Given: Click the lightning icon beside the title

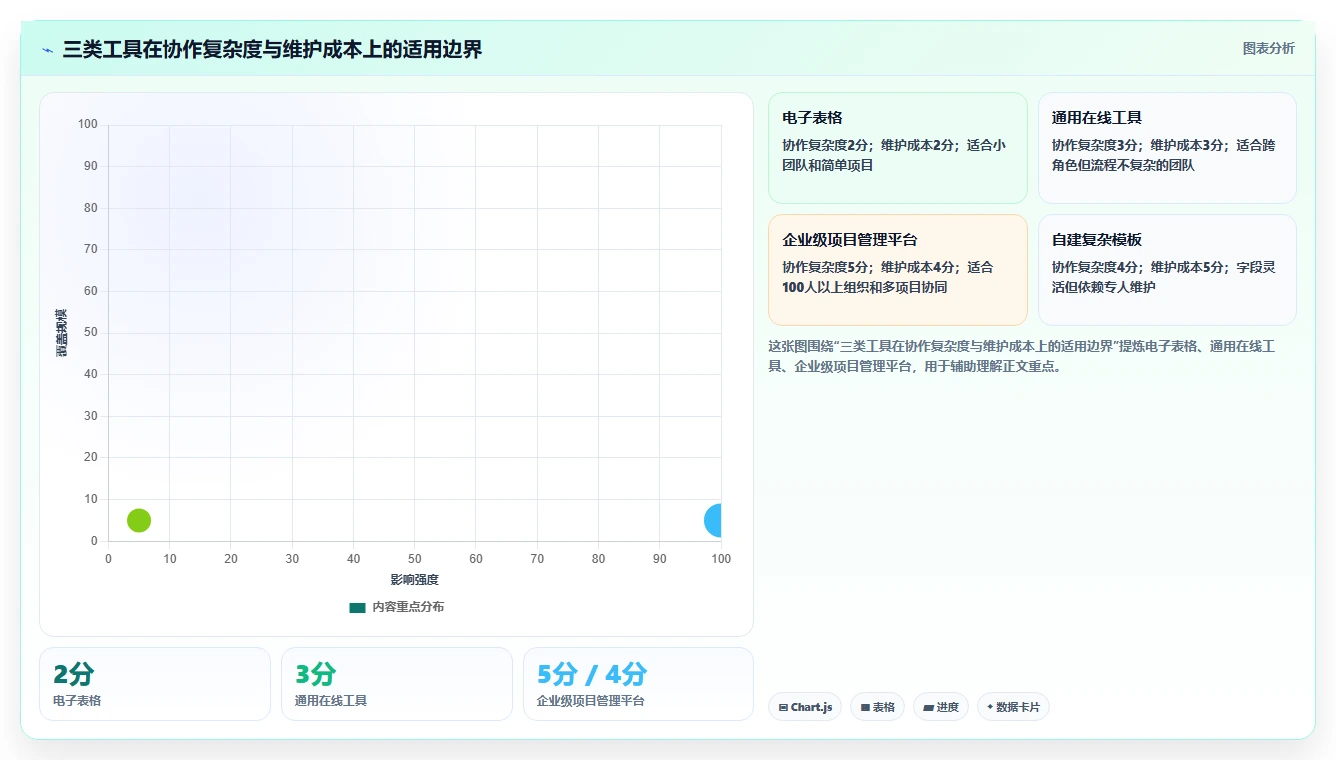Looking at the screenshot, I should pos(48,50).
